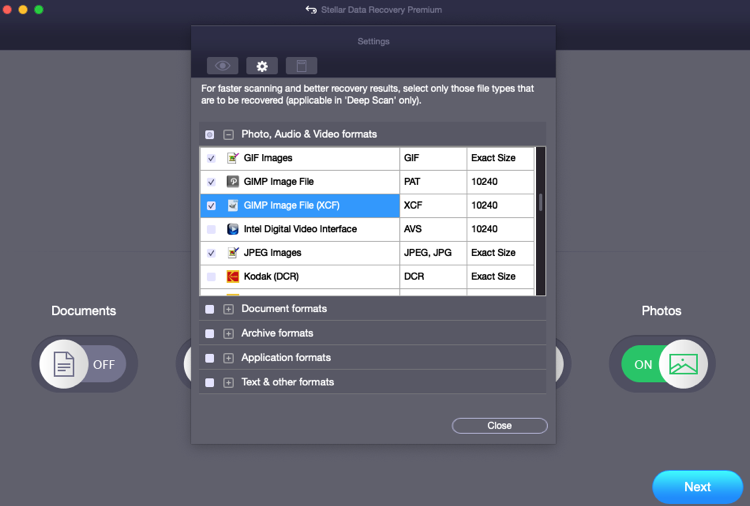750x506 pixels.
Task: Uncheck the JPEG Images checkbox
Action: click(211, 253)
